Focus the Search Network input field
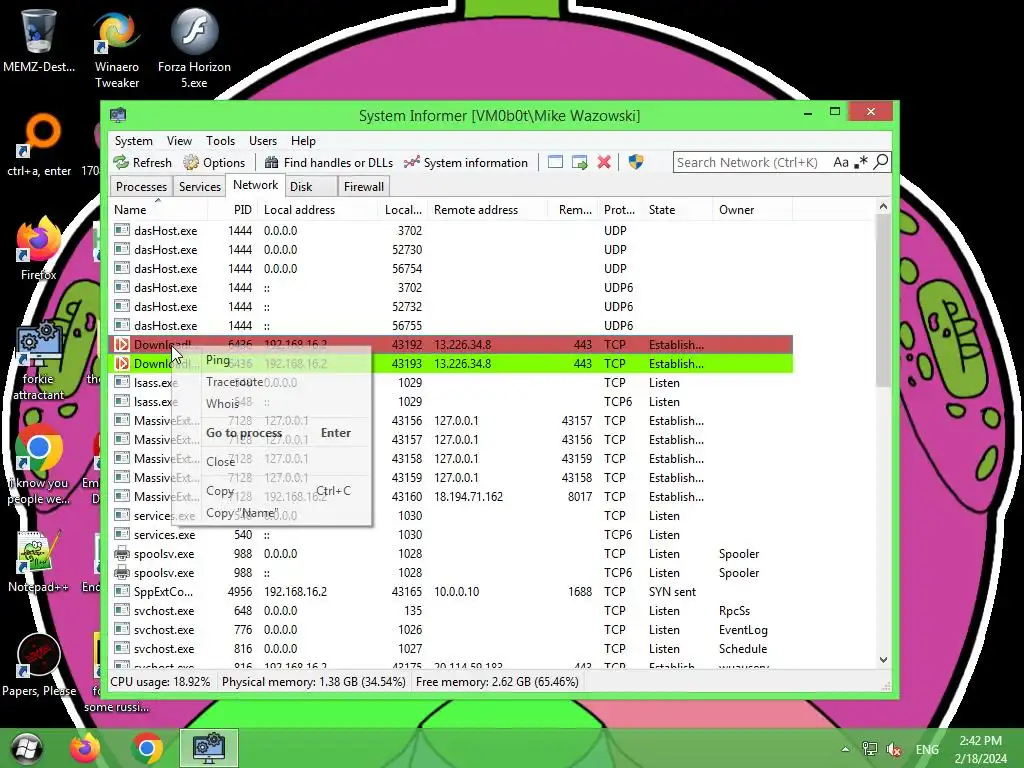 click(x=751, y=162)
